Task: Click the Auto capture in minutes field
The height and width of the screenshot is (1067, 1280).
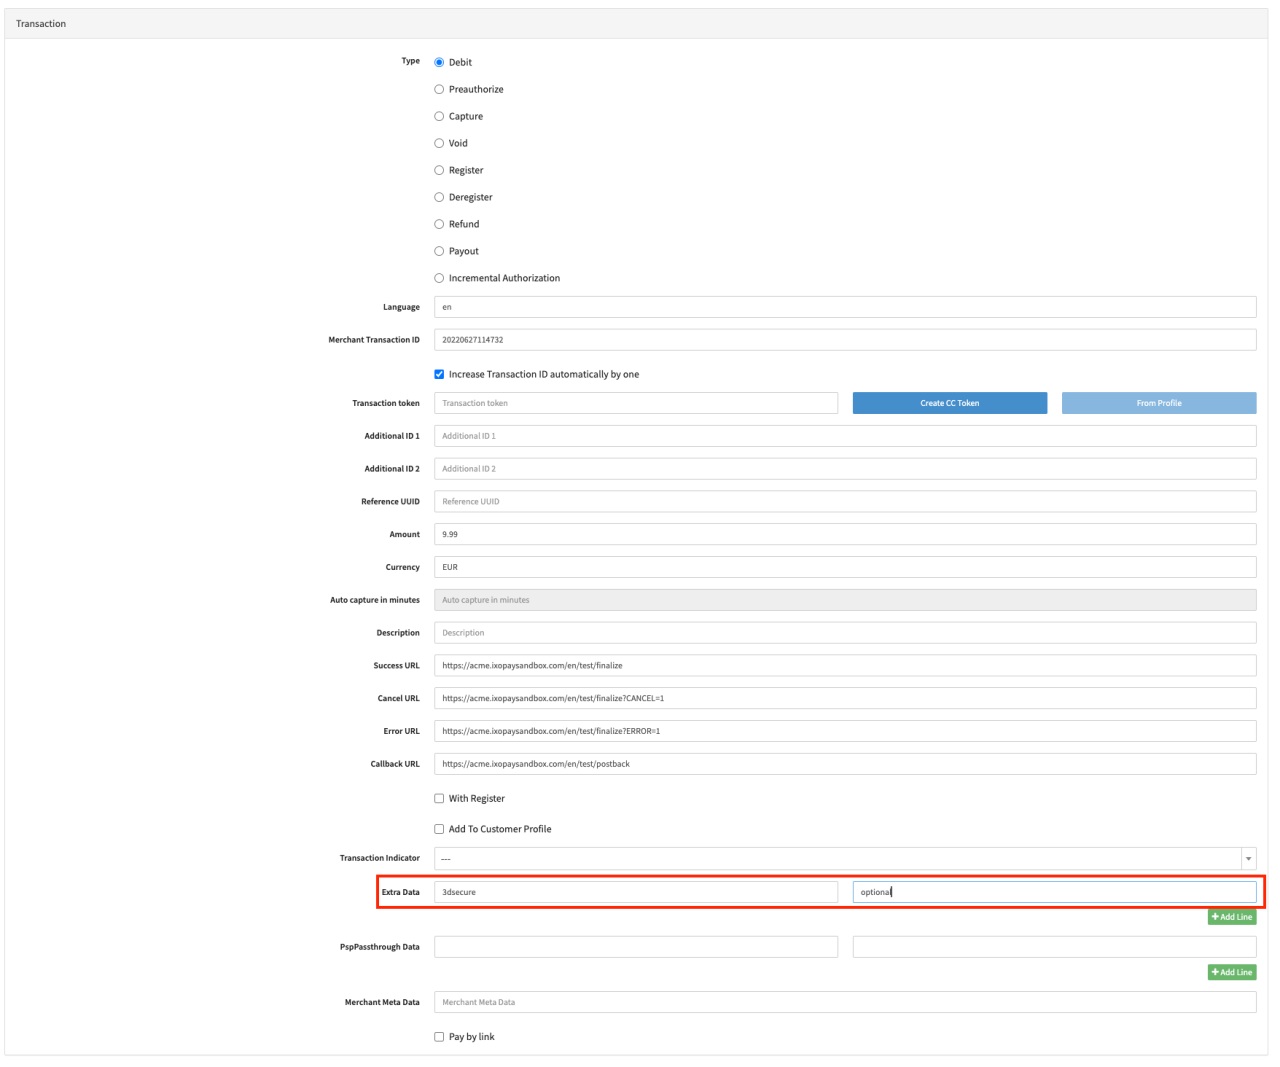Action: point(845,600)
